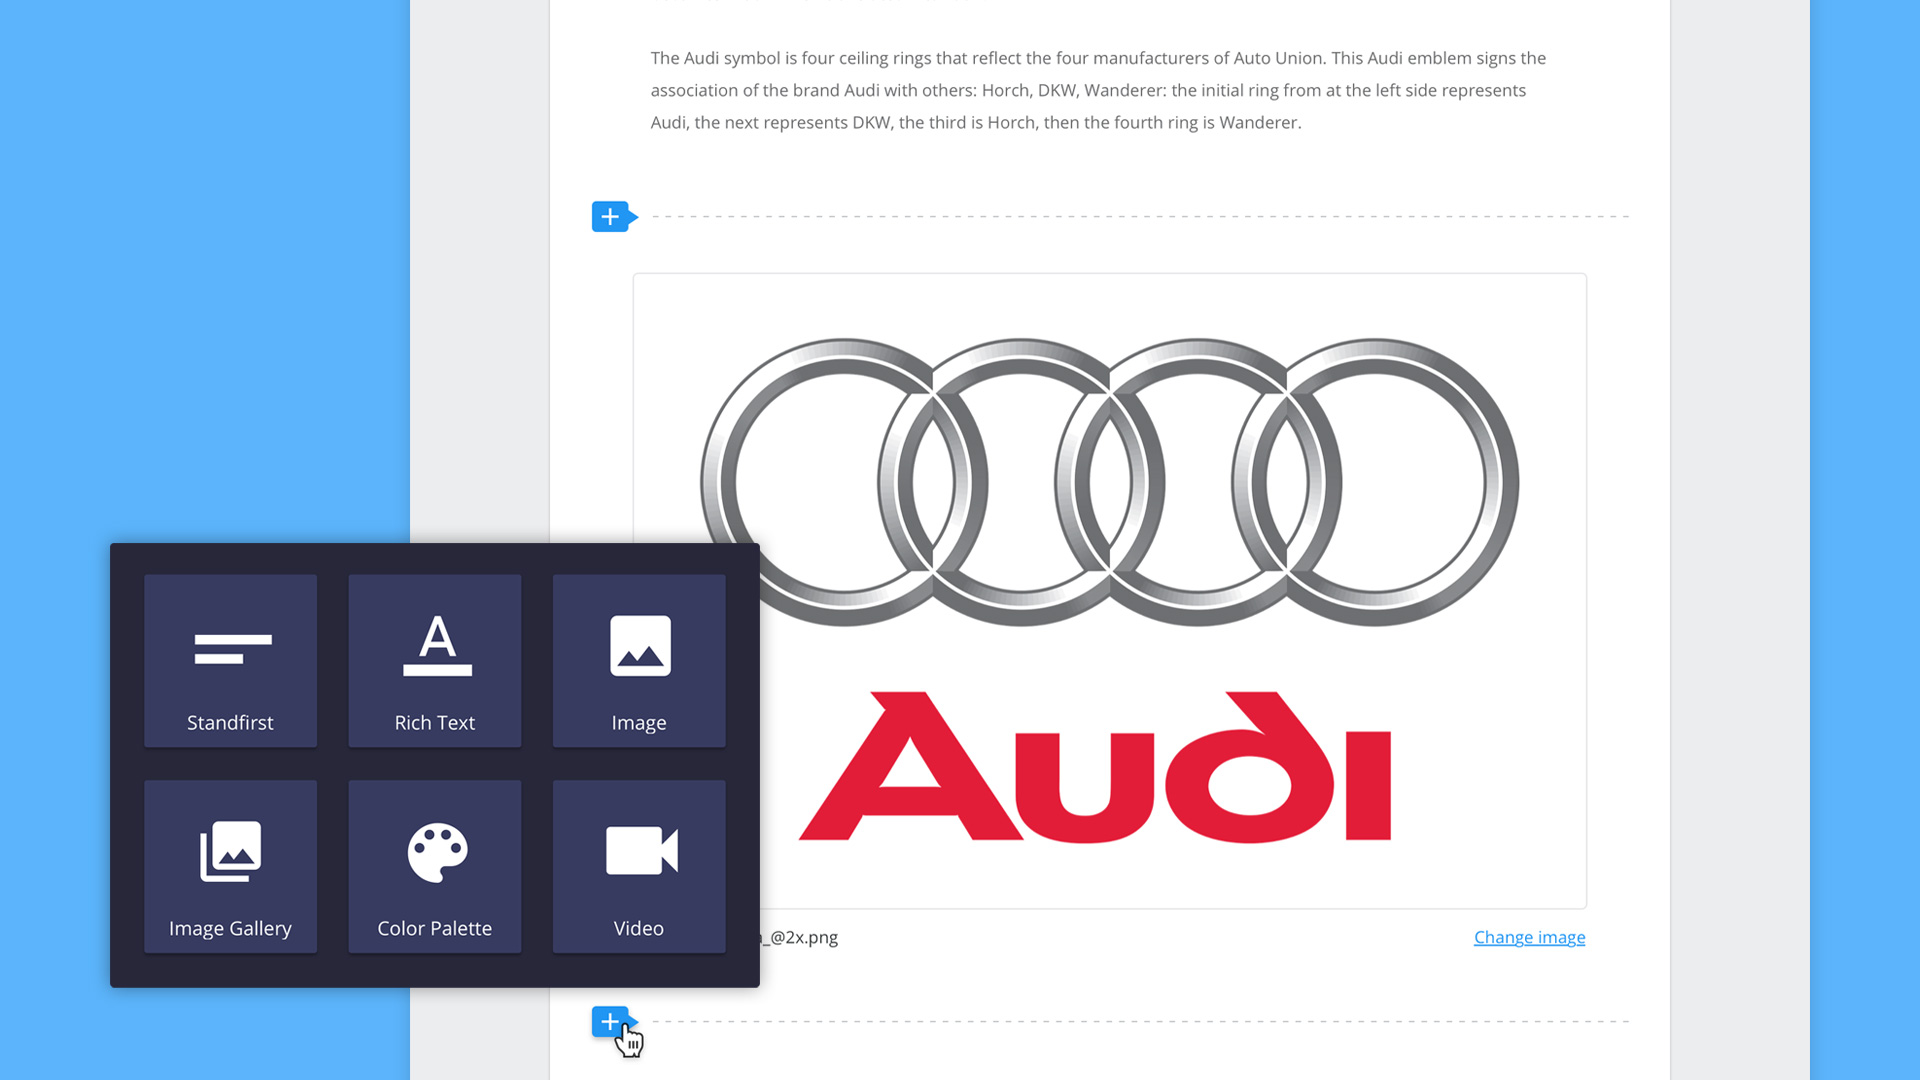Screen dimensions: 1920x1080
Task: Open the Change image link
Action: click(1529, 937)
